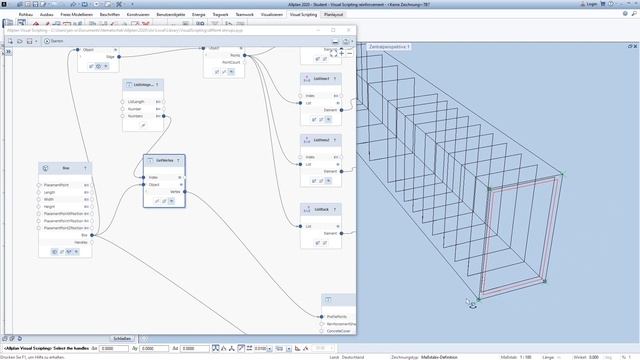Screen dimensions: 640x360
Task: Click the Maßstab 1:100 value in status bar
Action: [526, 357]
